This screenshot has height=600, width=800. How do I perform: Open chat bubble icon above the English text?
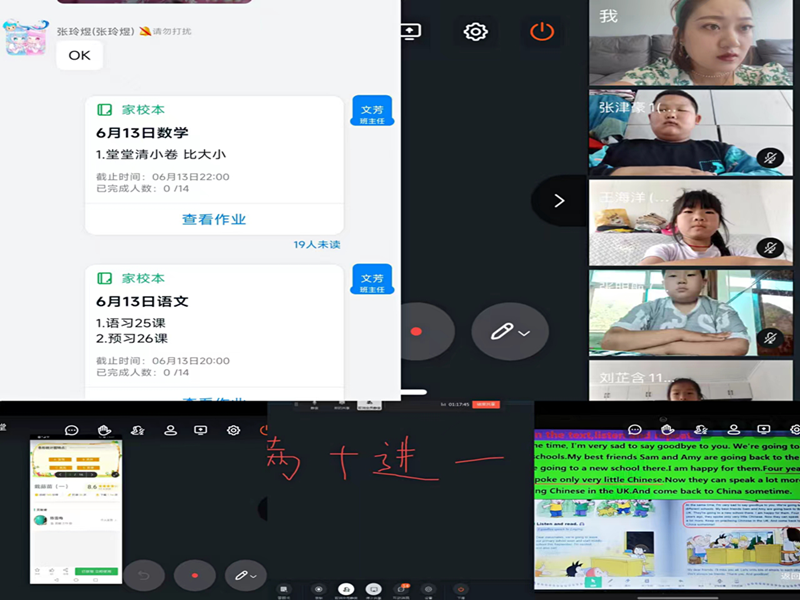tap(635, 430)
